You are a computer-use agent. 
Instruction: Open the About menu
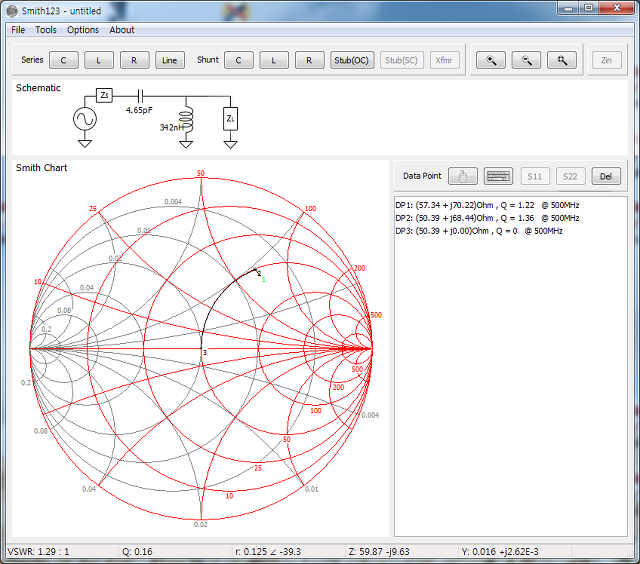(x=122, y=30)
